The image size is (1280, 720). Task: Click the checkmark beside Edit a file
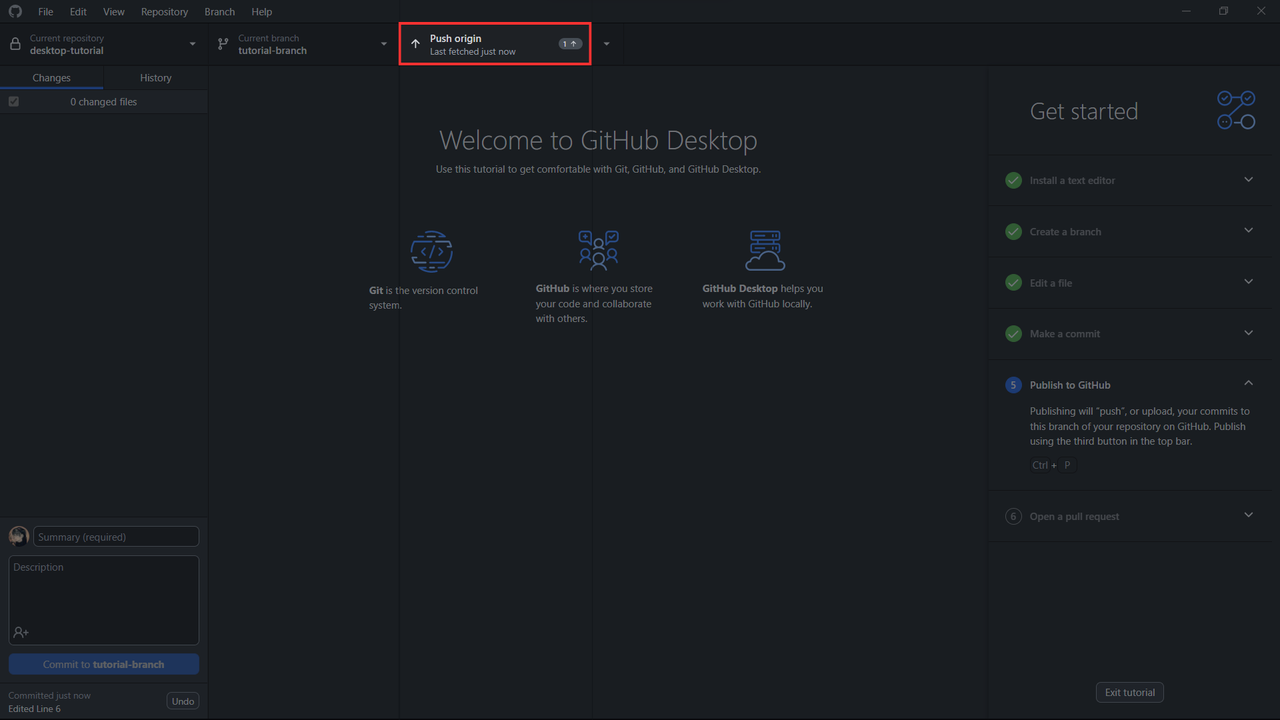(1013, 283)
